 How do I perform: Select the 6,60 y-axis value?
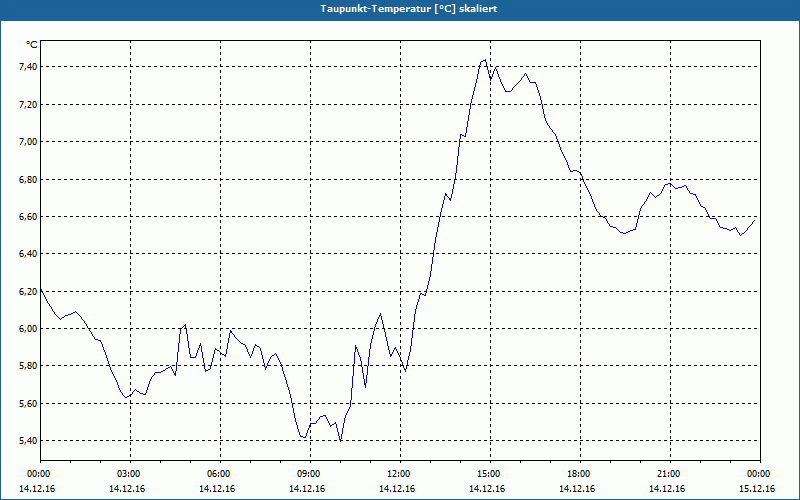point(28,217)
